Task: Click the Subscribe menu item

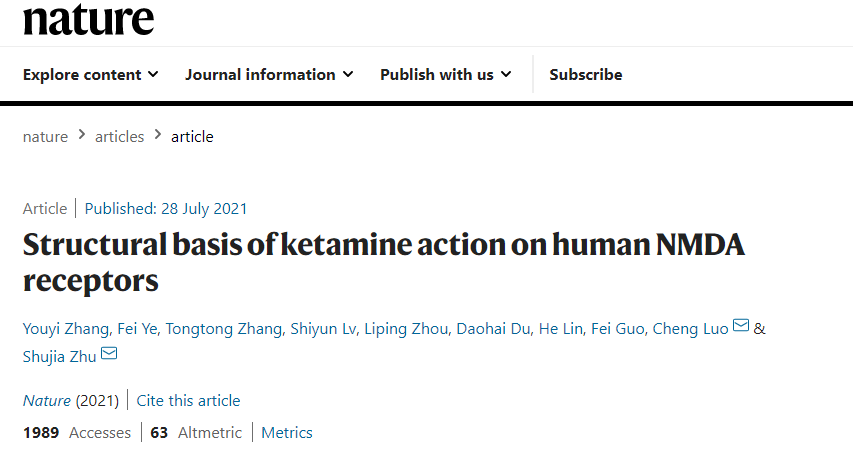Action: (x=586, y=74)
